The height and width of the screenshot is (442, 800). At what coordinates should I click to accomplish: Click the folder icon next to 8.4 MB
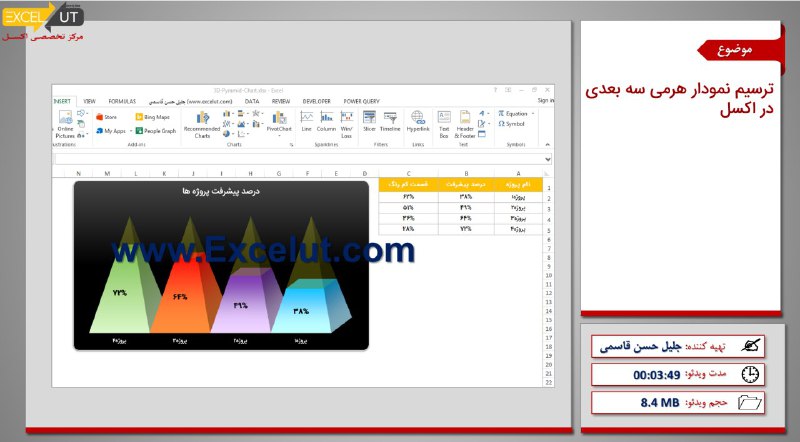click(749, 403)
